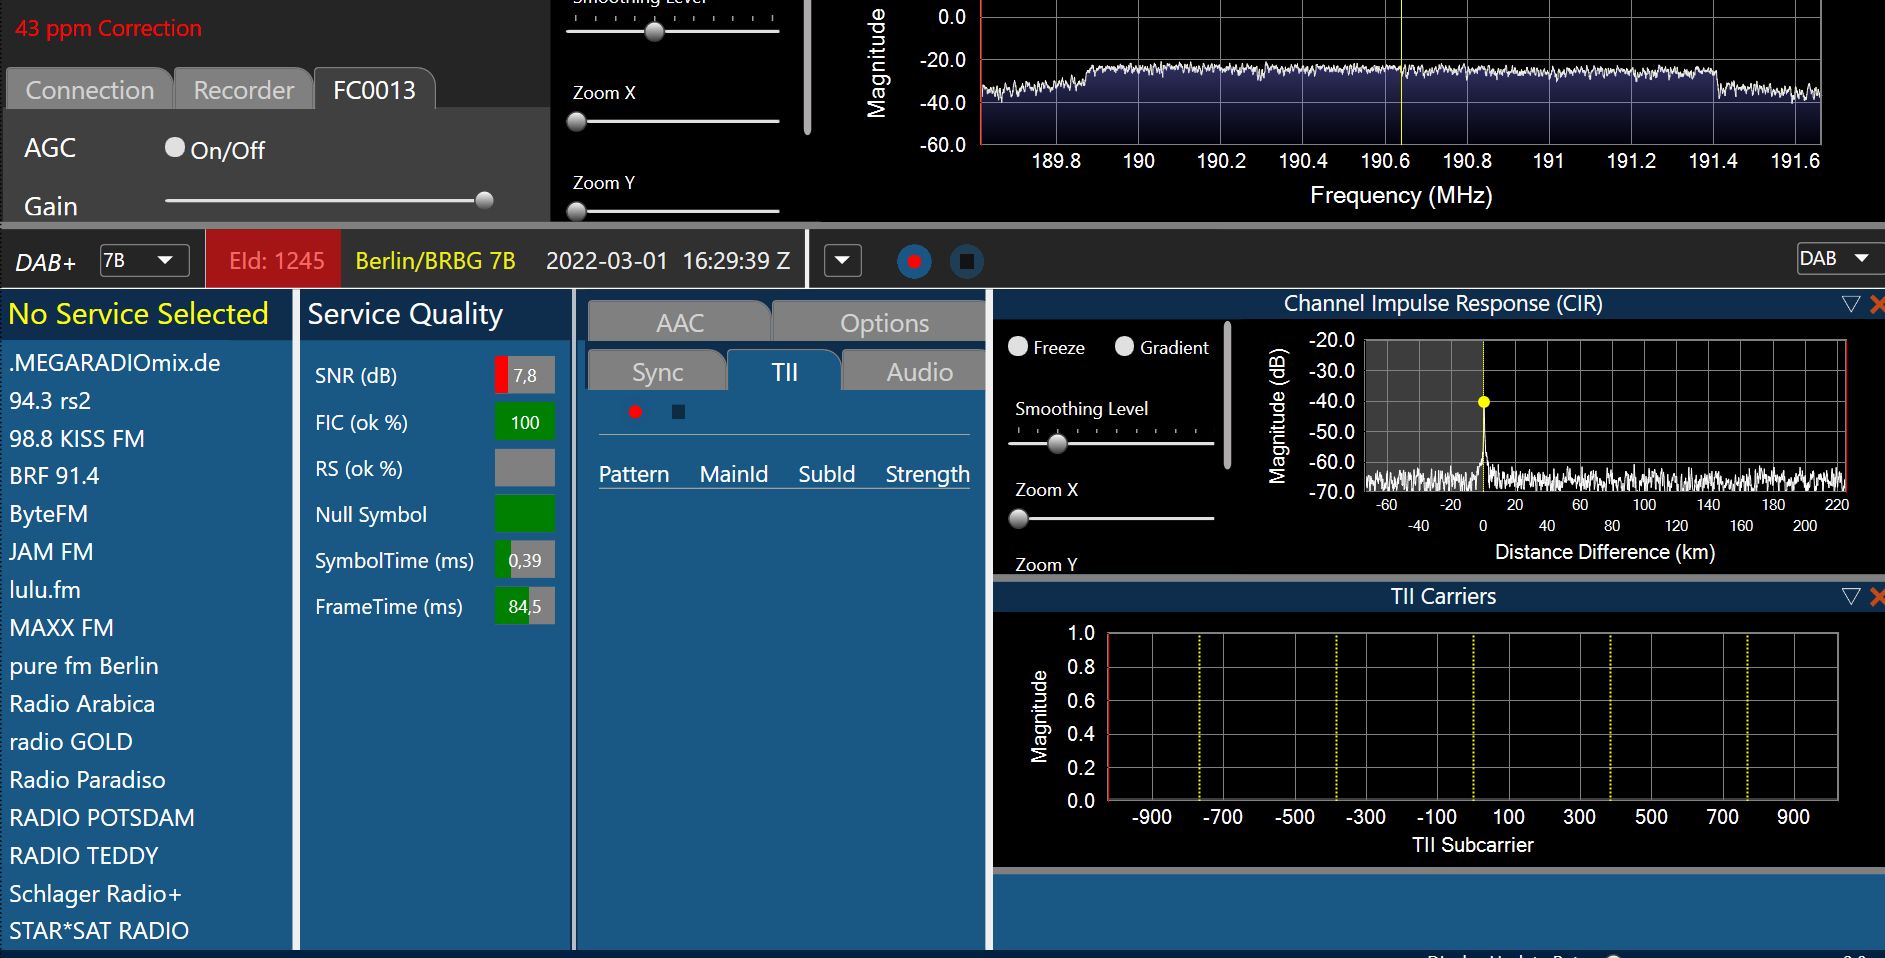The image size is (1885, 958).
Task: Click the Gain slider handle
Action: [484, 200]
